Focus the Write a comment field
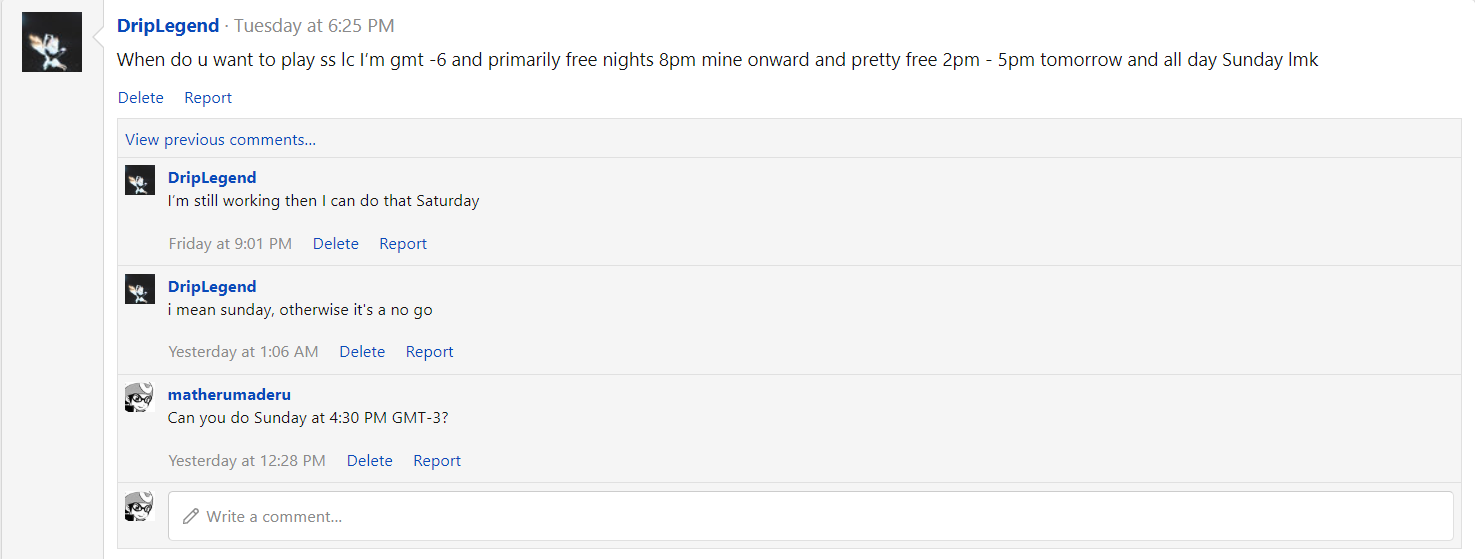The image size is (1475, 559). point(810,517)
